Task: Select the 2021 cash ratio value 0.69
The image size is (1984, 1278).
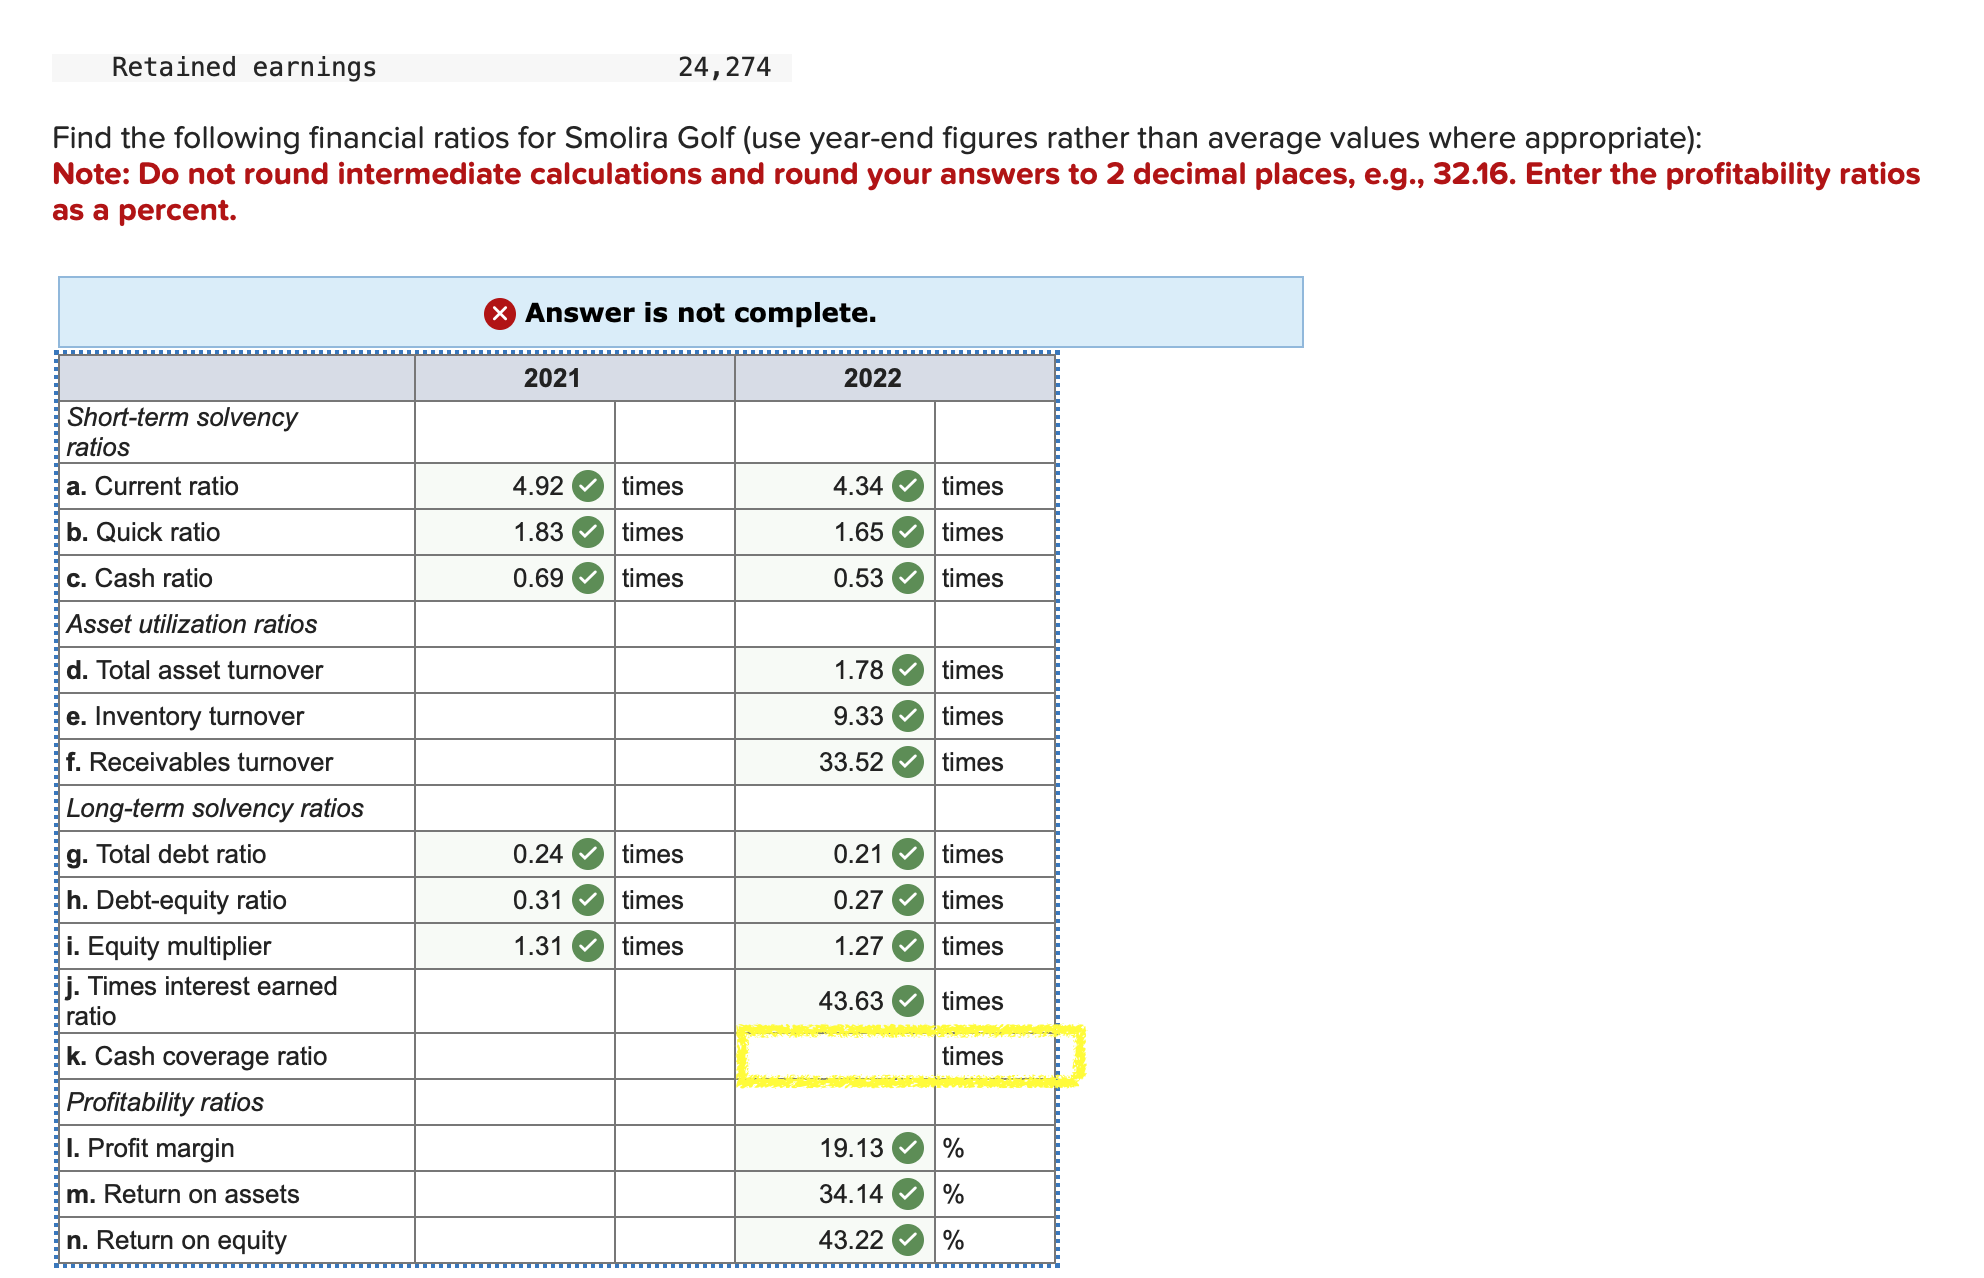Action: pyautogui.click(x=538, y=578)
